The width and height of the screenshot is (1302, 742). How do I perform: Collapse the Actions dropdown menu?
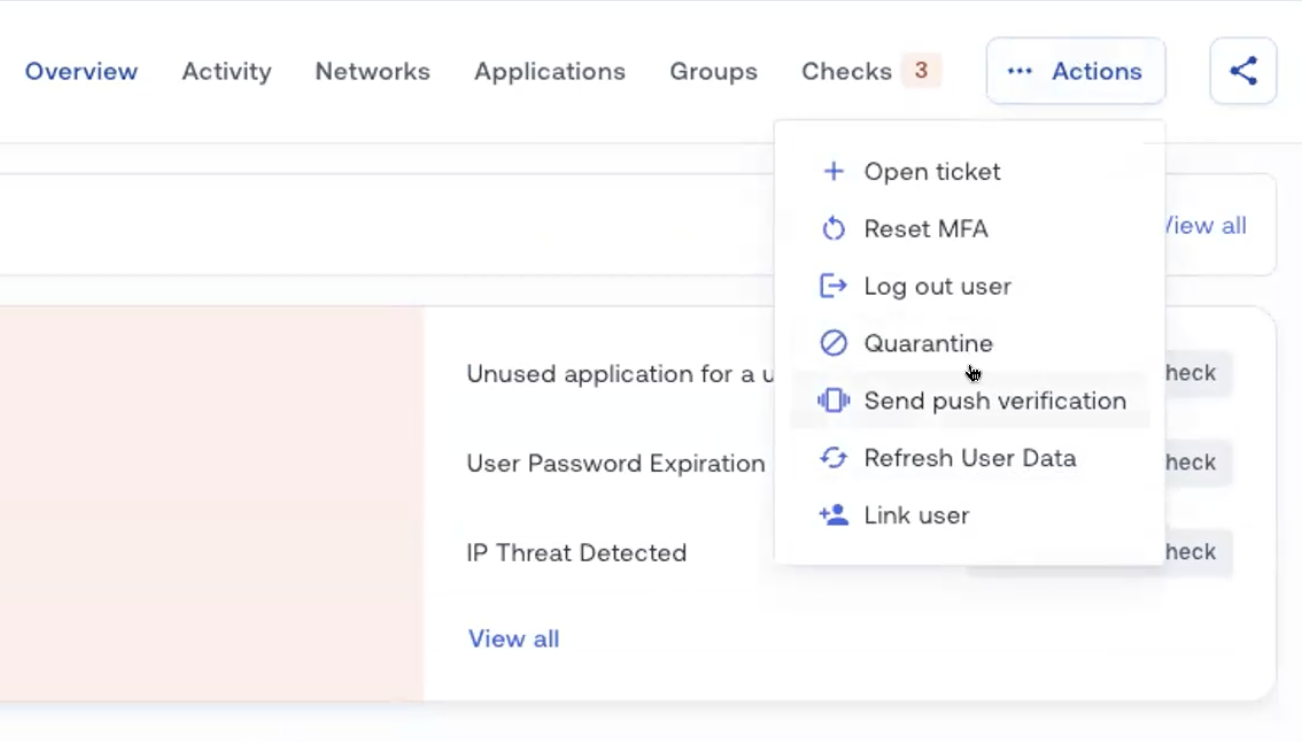[x=1075, y=71]
